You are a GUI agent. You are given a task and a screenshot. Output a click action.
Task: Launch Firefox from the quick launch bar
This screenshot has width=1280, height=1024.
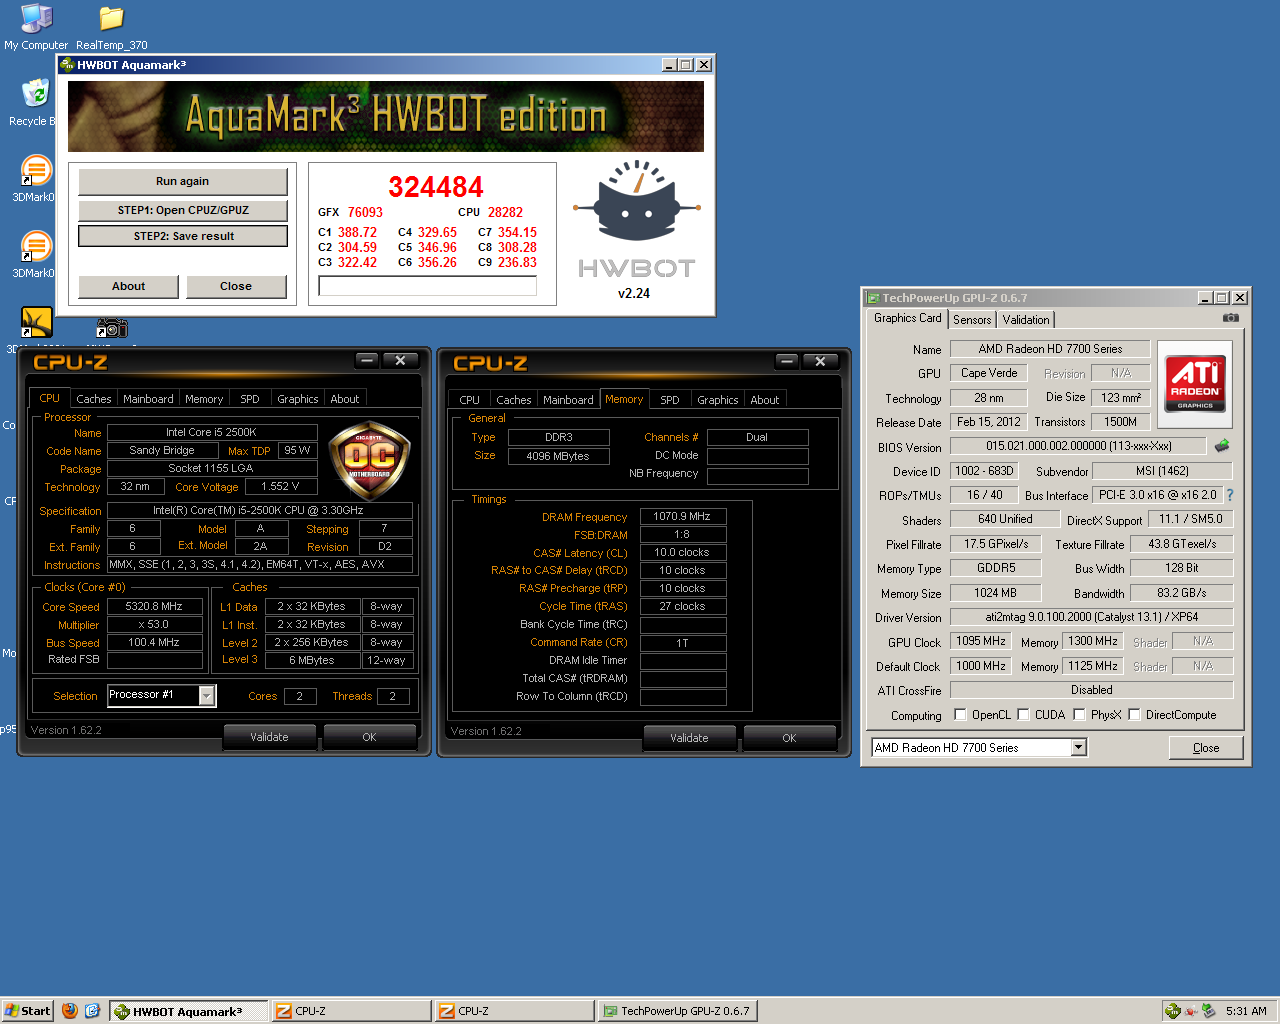69,1011
